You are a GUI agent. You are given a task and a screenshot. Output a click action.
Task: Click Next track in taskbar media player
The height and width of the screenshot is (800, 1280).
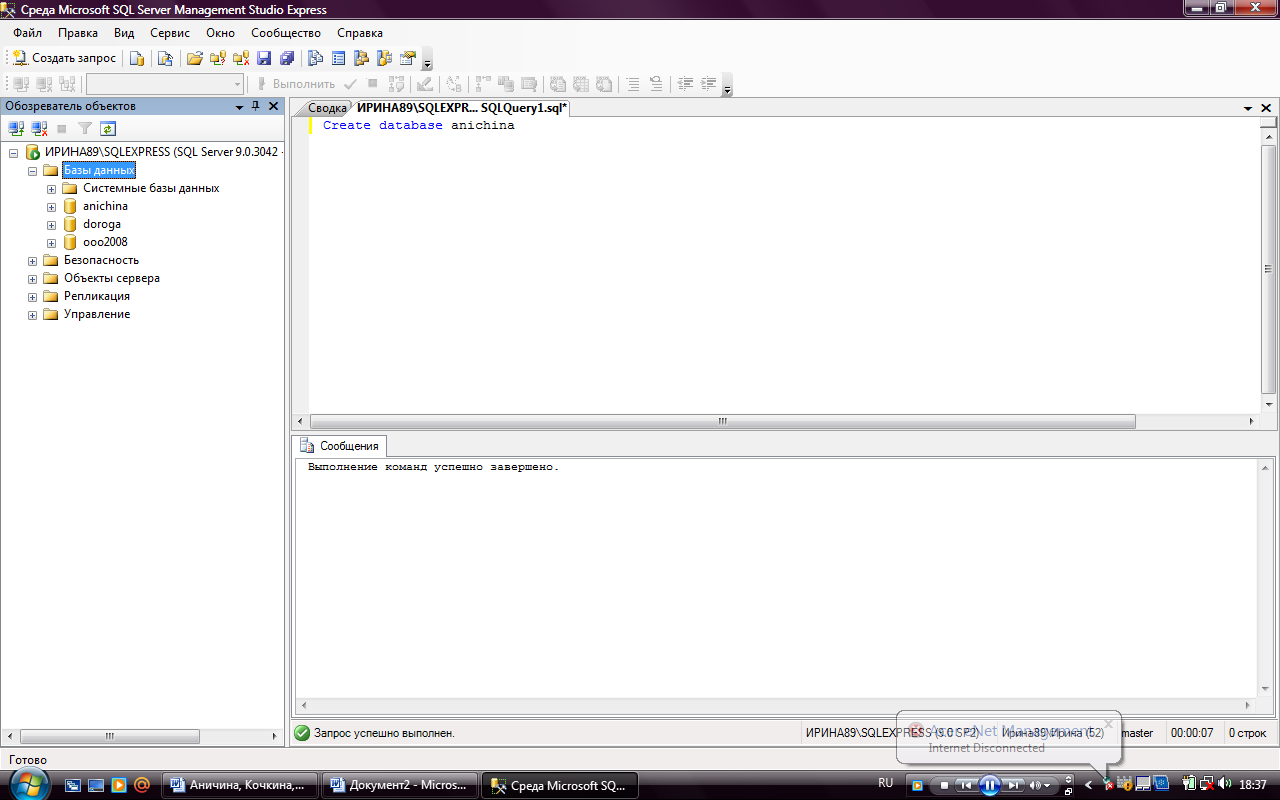[1014, 785]
